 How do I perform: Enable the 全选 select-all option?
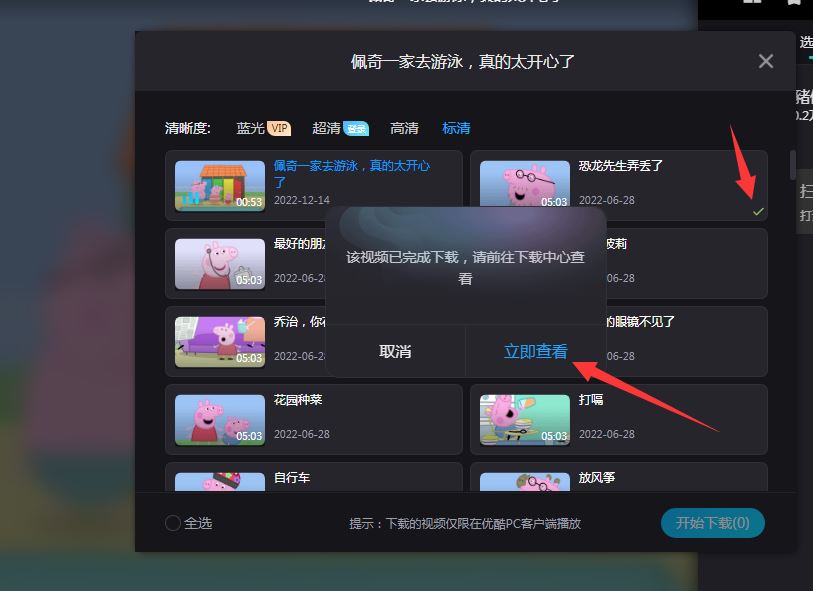(171, 522)
